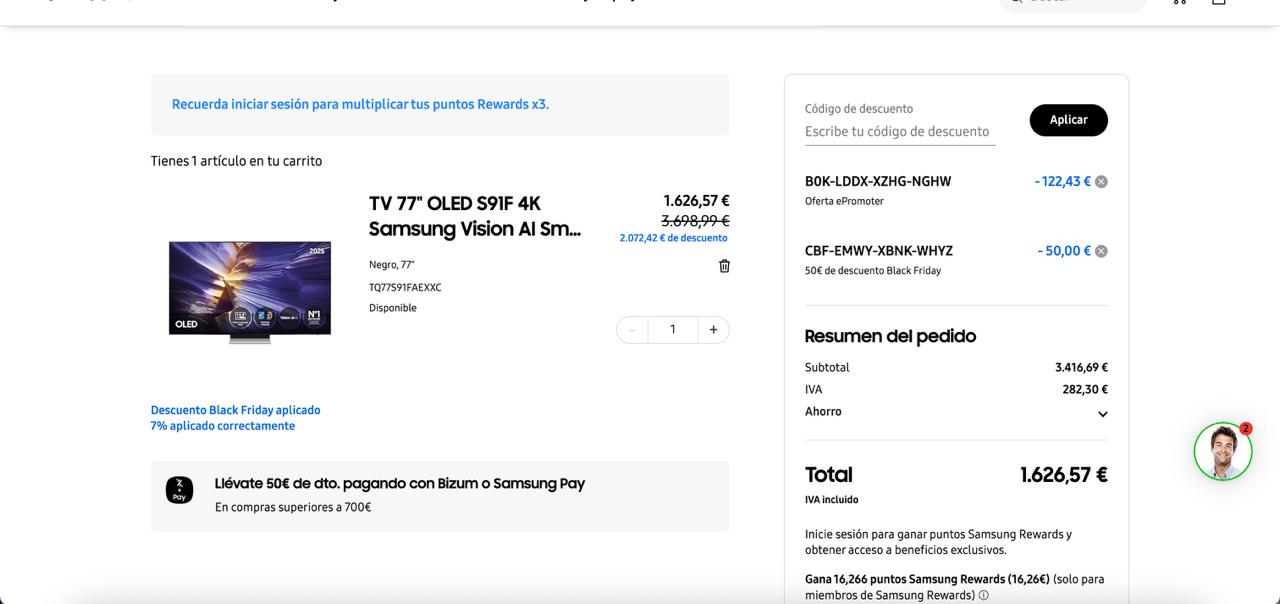Click the 2.072,42 € de descuento label
Image resolution: width=1280 pixels, height=604 pixels.
coord(673,238)
